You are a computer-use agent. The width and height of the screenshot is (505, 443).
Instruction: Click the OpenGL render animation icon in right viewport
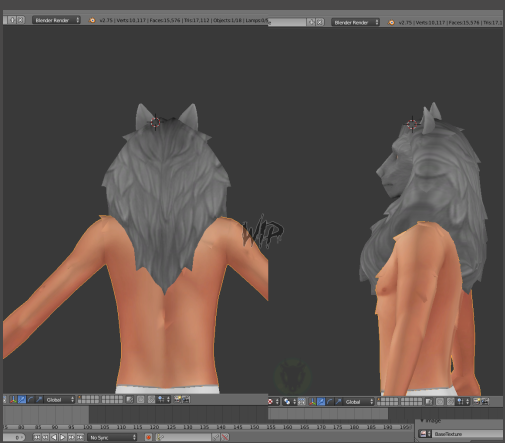485,401
